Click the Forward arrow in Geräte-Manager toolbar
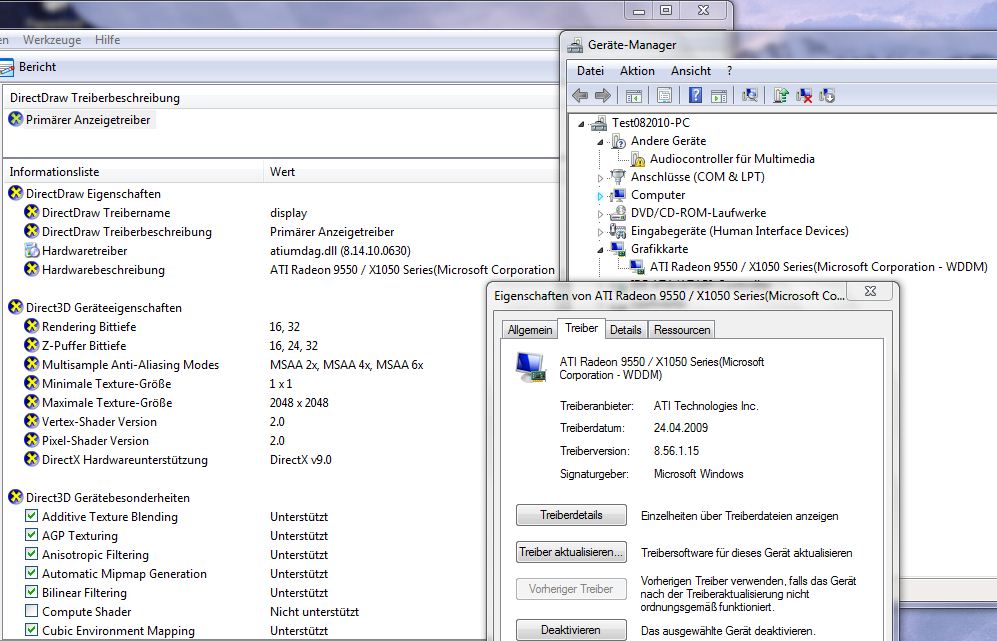This screenshot has width=997, height=641. tap(603, 95)
